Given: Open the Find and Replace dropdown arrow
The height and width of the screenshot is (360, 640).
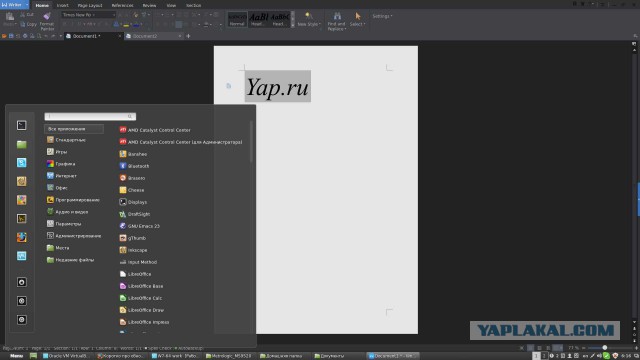Looking at the screenshot, I should tap(345, 29).
